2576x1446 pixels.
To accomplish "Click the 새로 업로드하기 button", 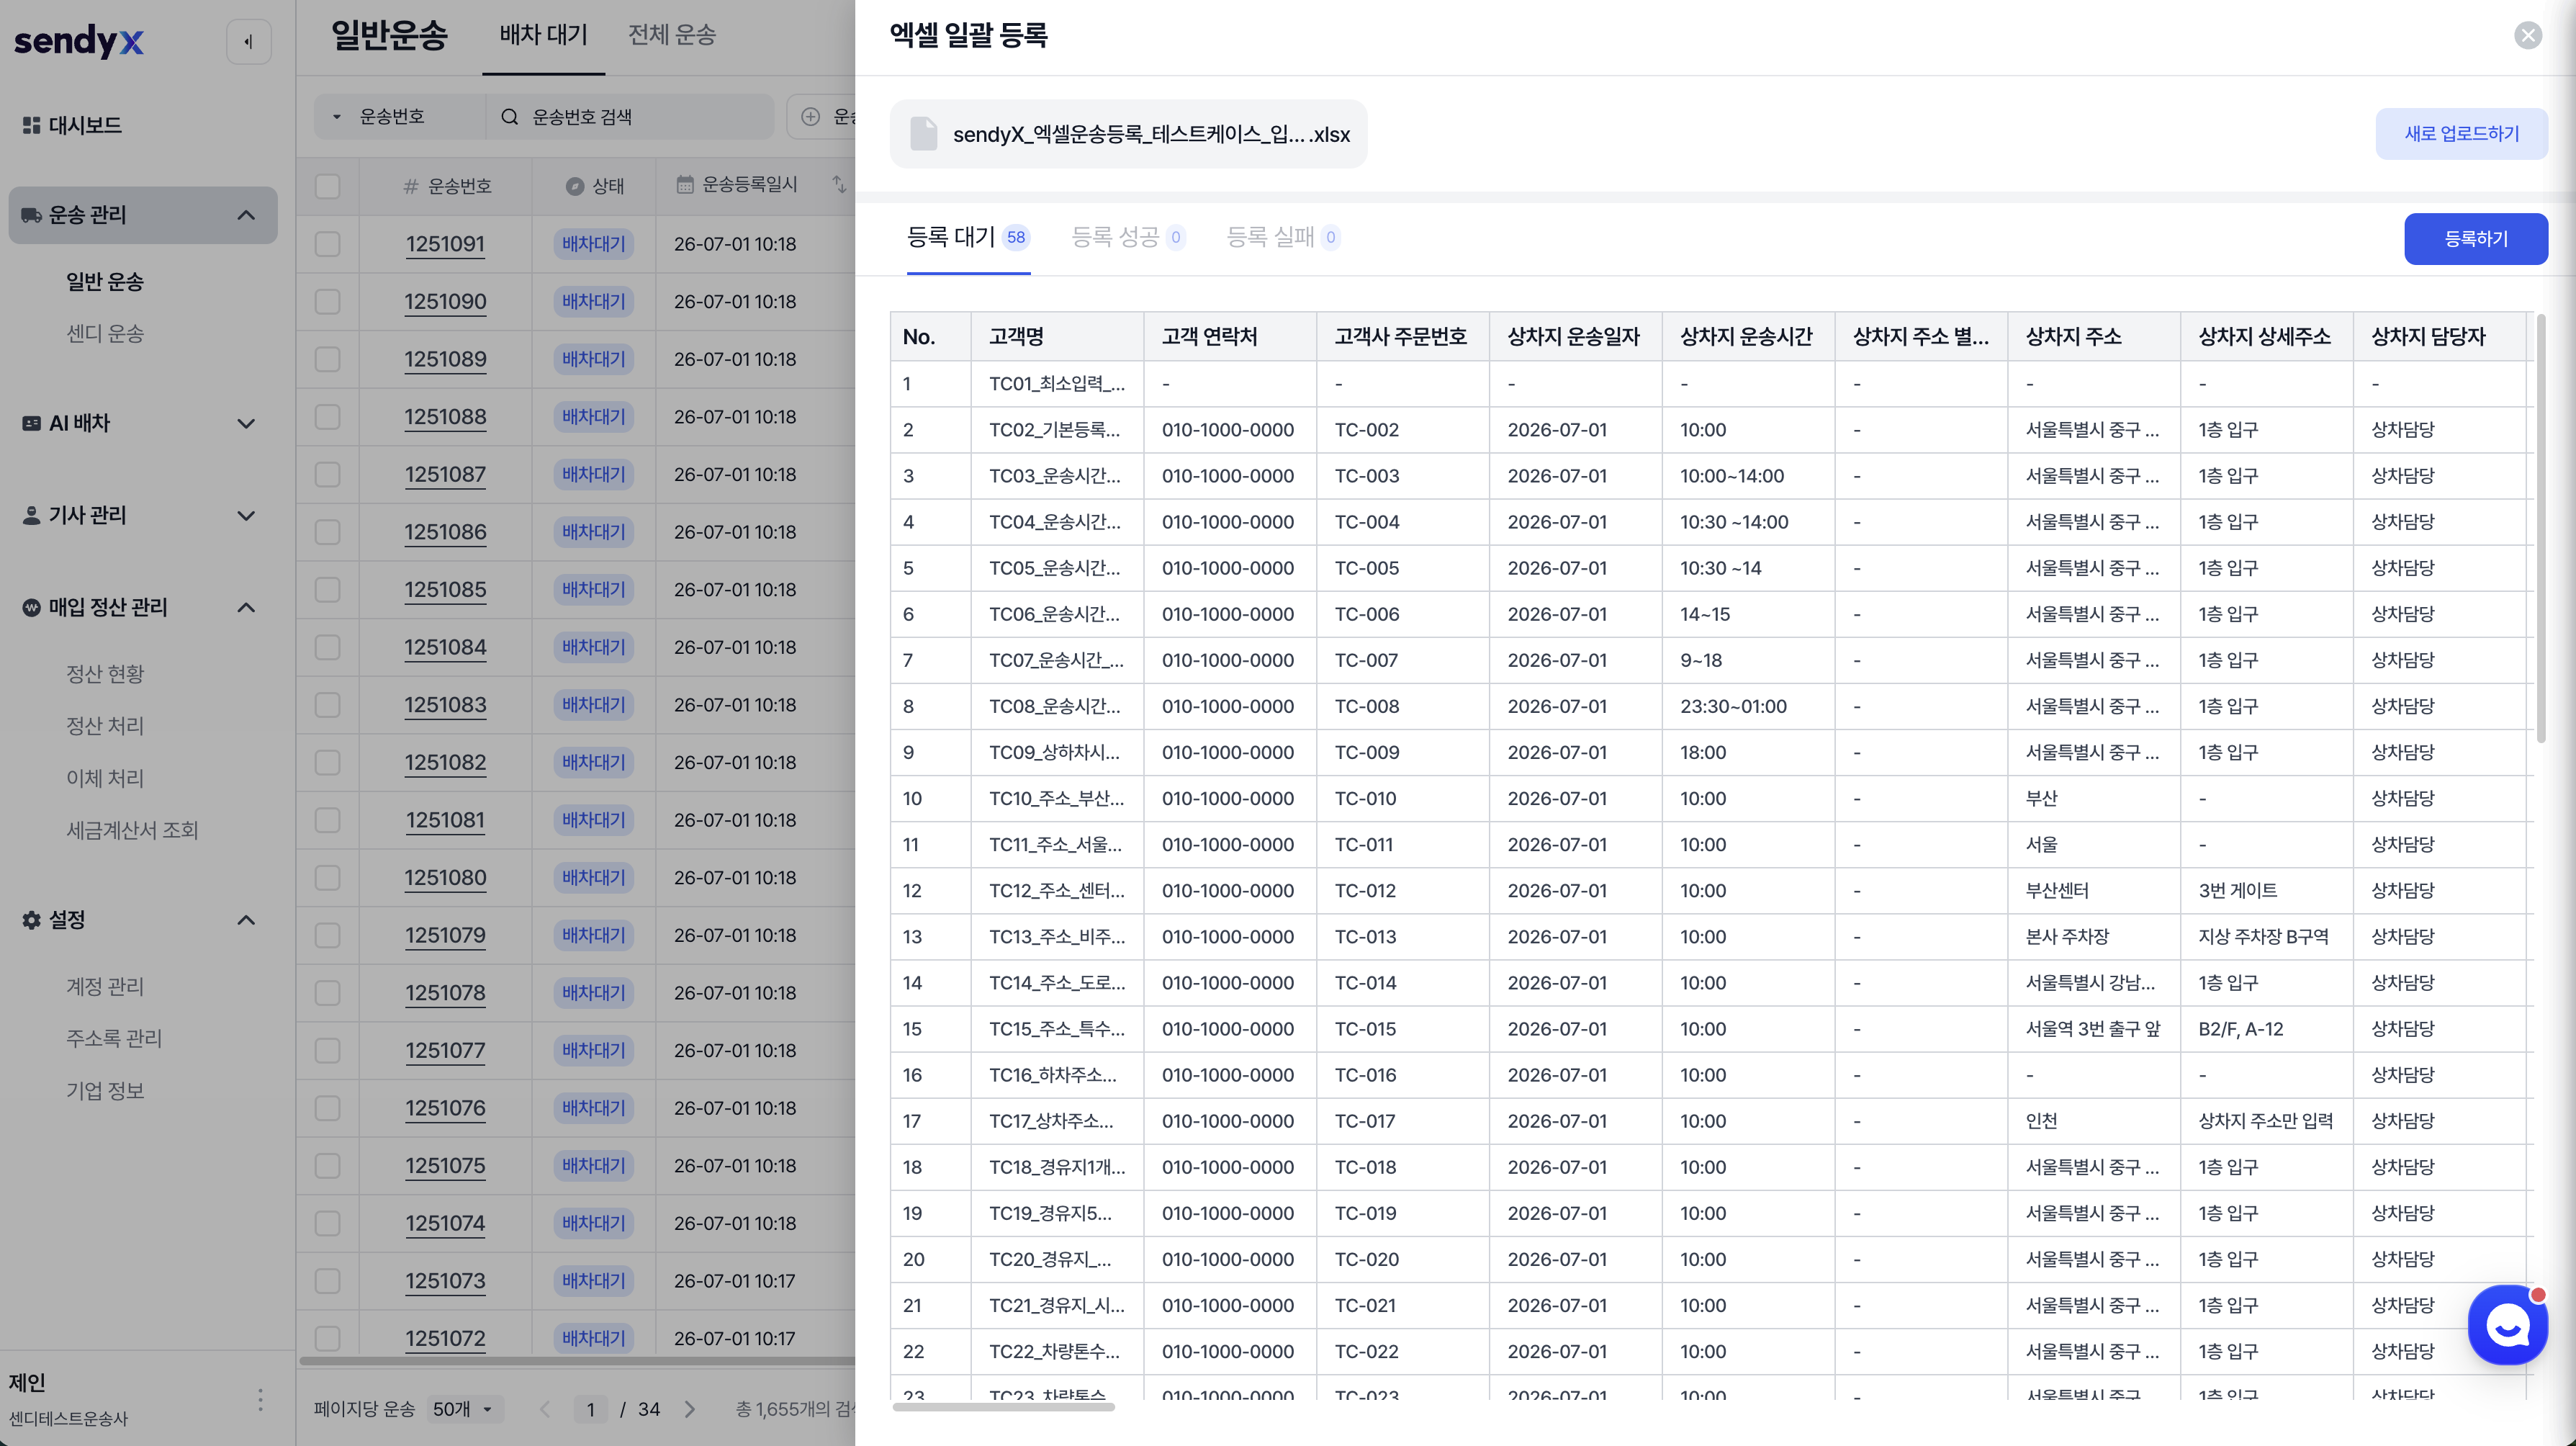I will 2461,134.
